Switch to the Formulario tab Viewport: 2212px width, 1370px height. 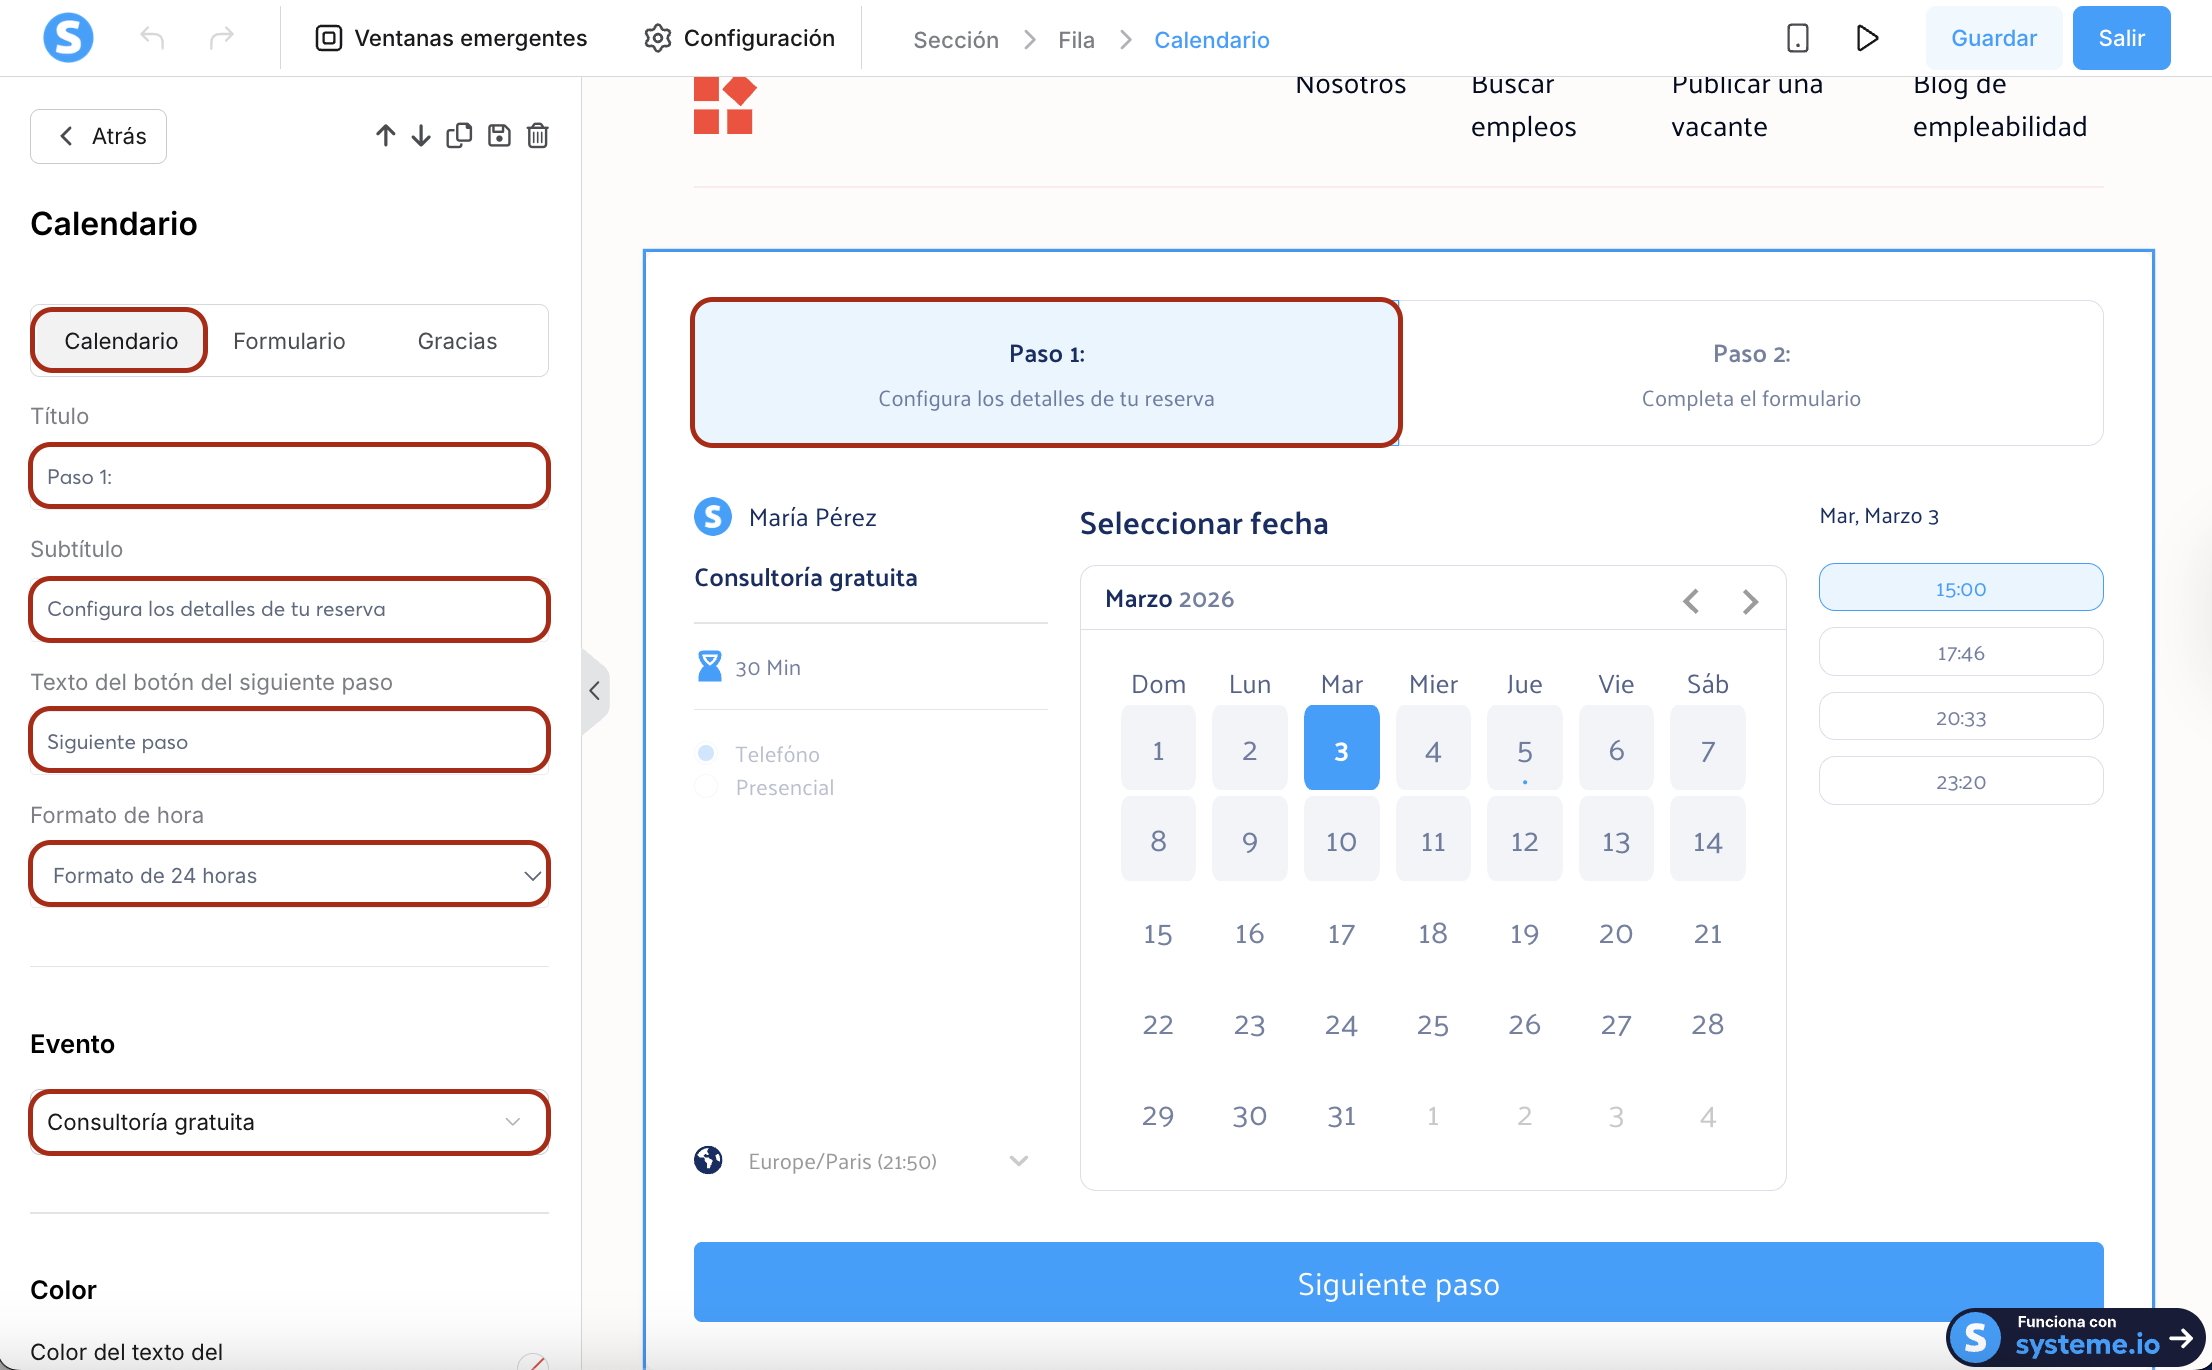[289, 341]
